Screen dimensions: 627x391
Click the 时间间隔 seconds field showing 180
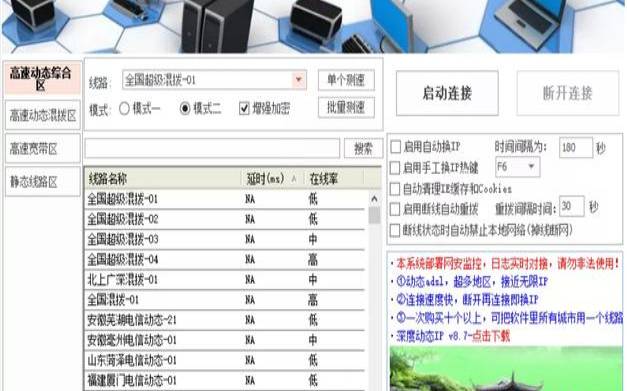click(576, 148)
